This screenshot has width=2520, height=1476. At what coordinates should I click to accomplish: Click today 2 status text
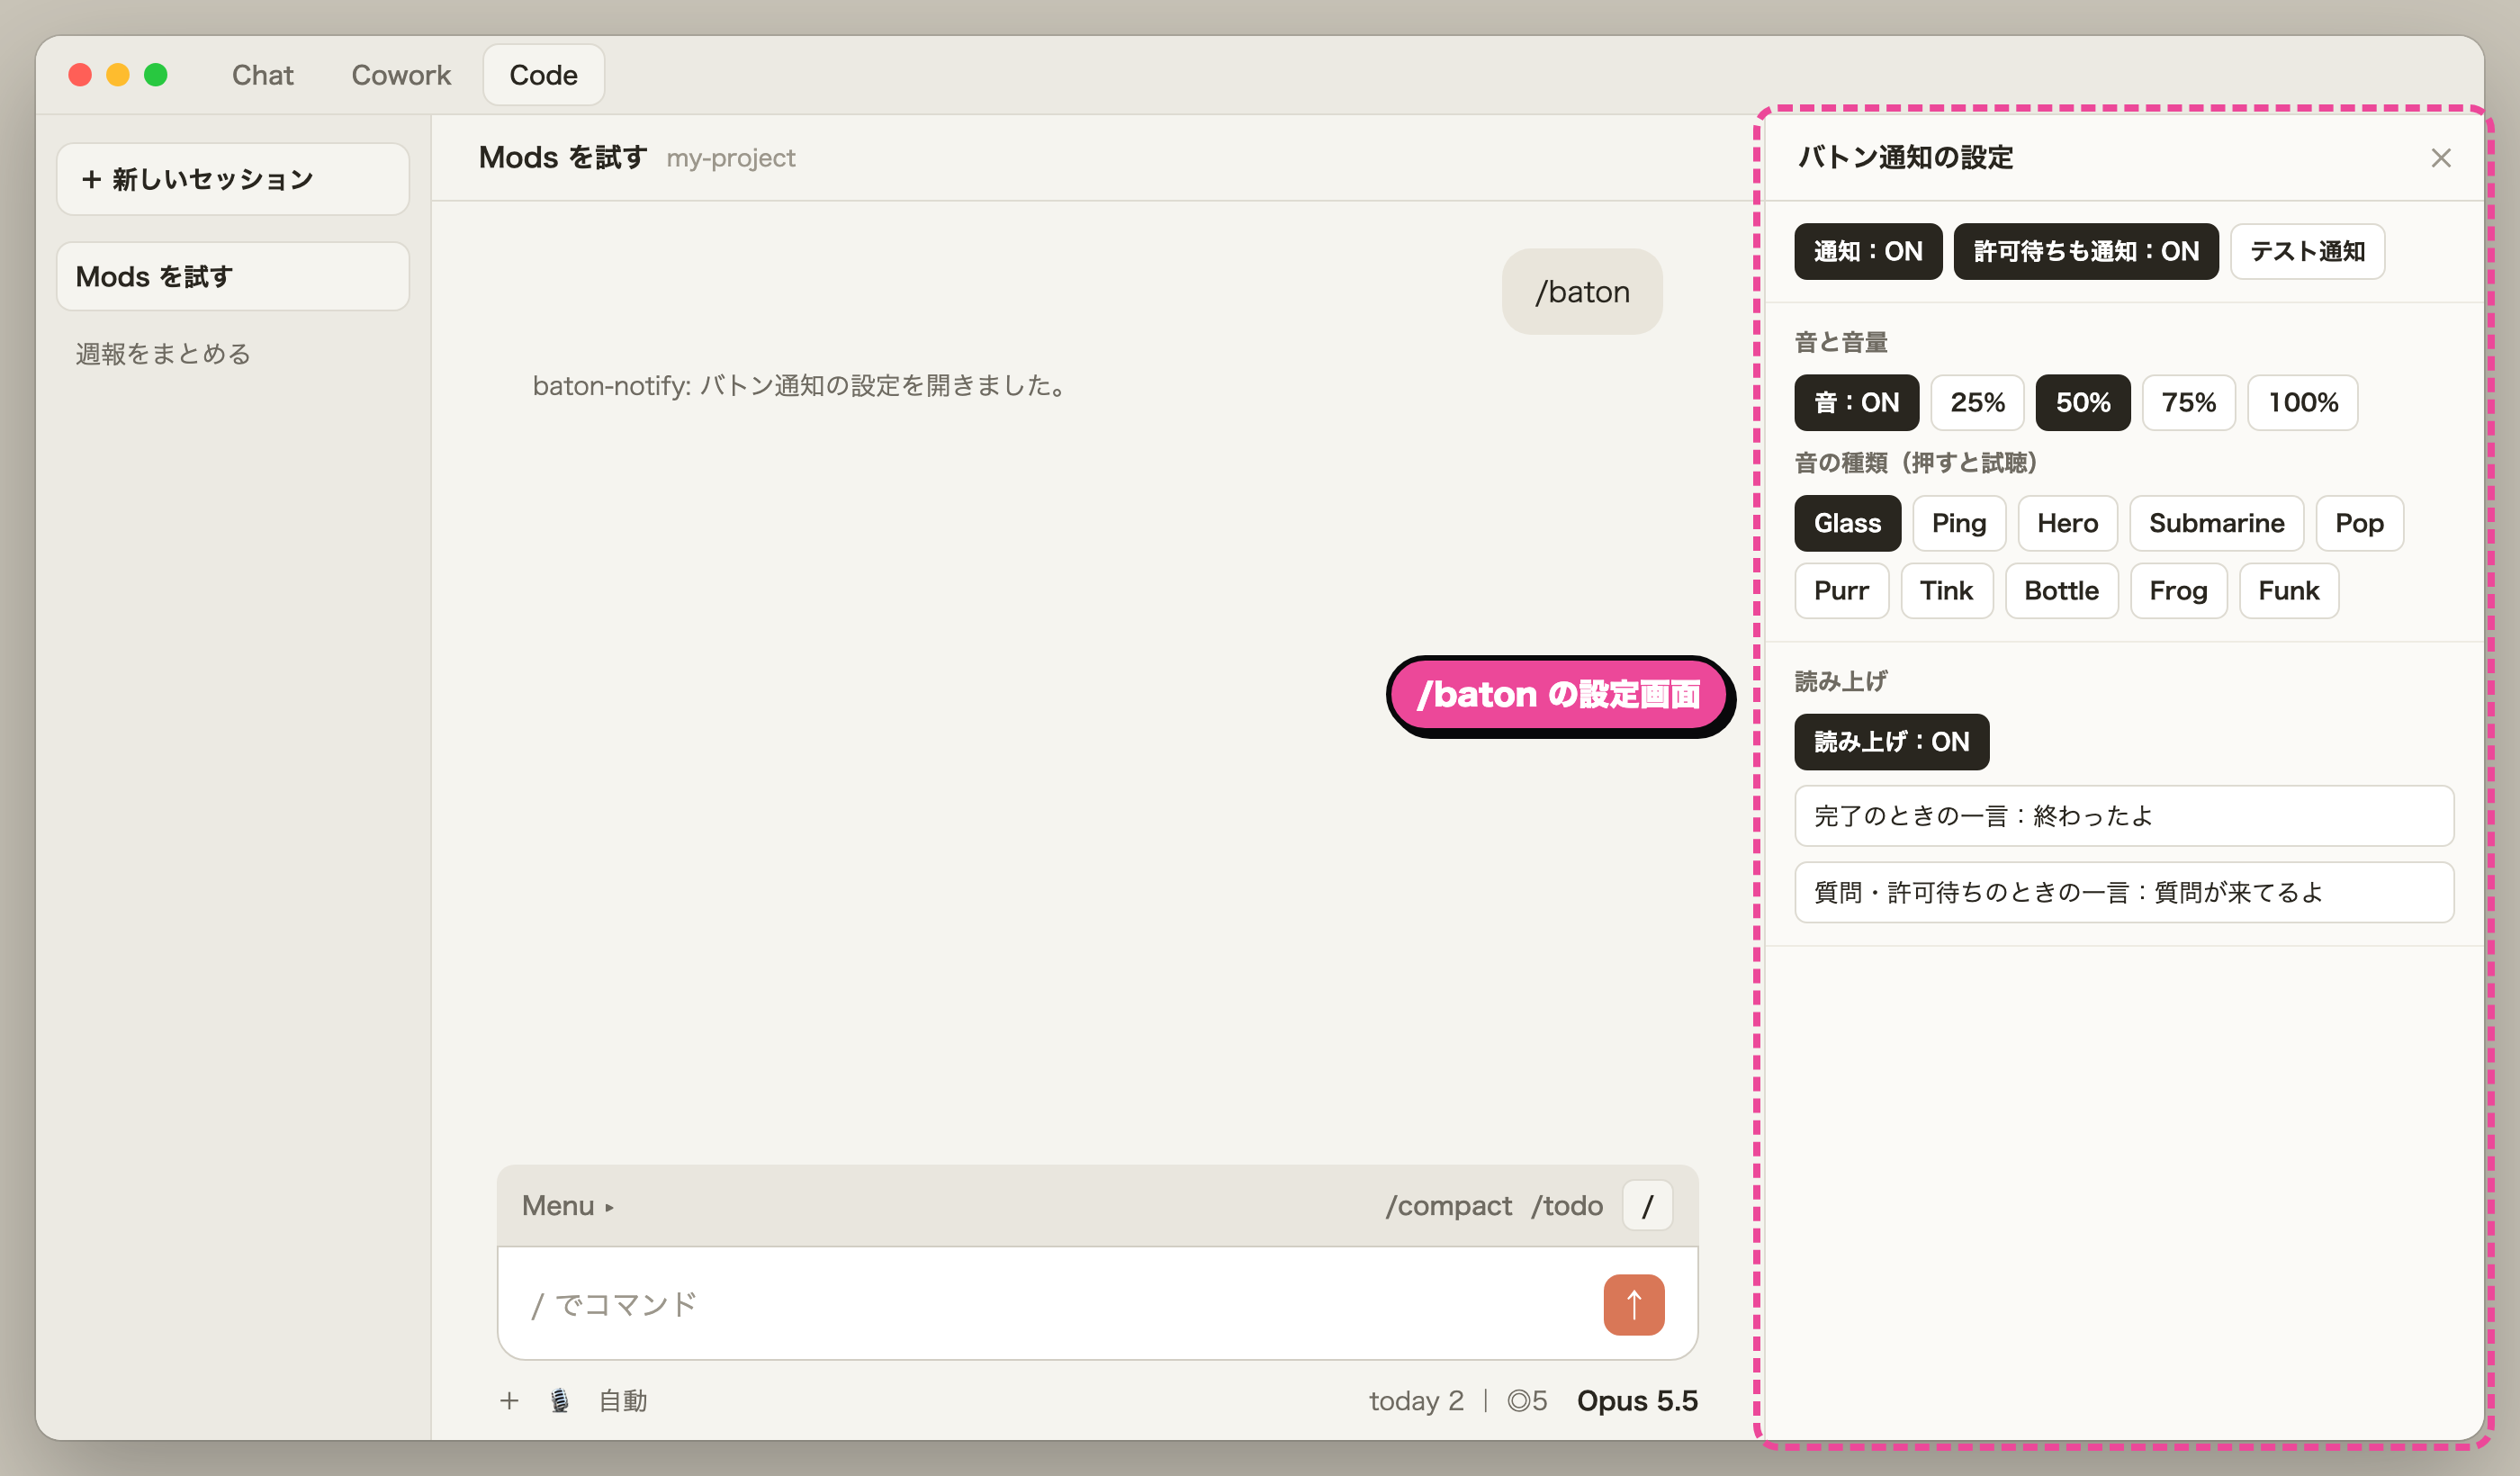coord(1415,1400)
